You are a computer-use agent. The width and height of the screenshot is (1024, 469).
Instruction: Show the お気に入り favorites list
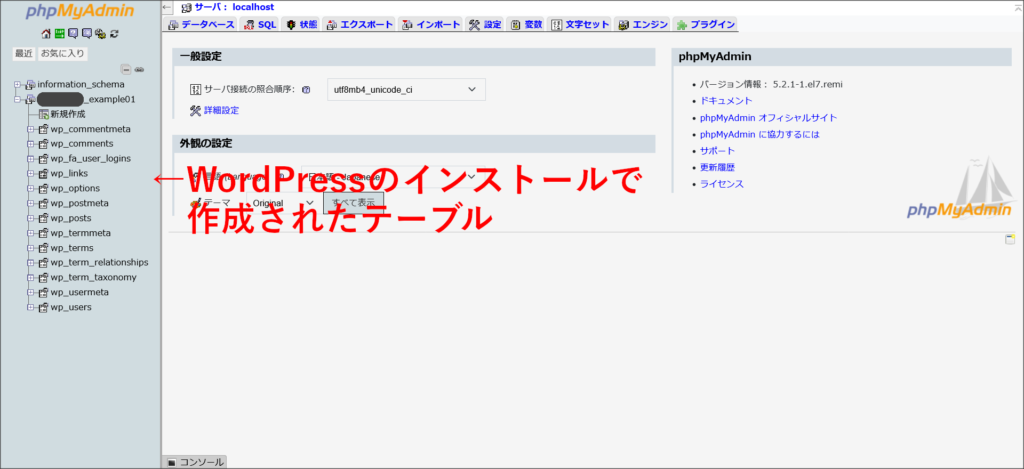point(63,54)
